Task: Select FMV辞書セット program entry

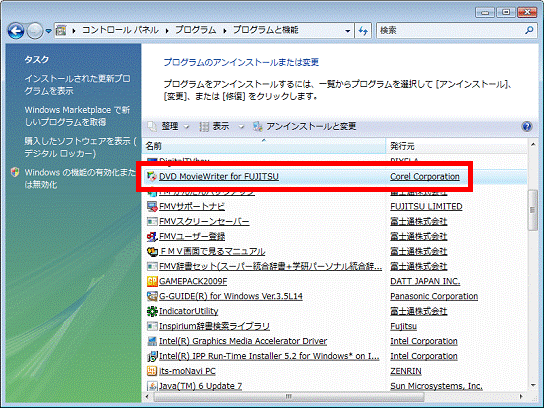Action: [x=270, y=266]
